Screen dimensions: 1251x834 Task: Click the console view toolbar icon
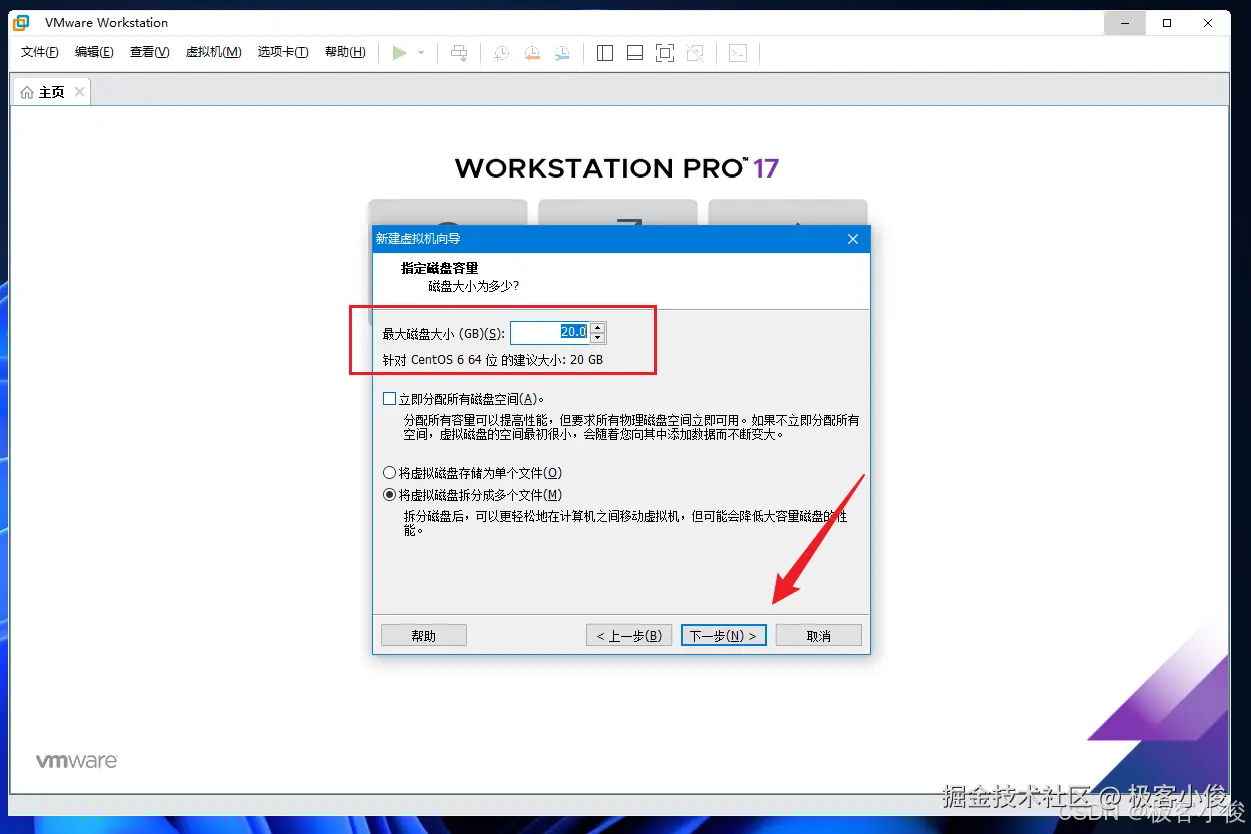737,53
